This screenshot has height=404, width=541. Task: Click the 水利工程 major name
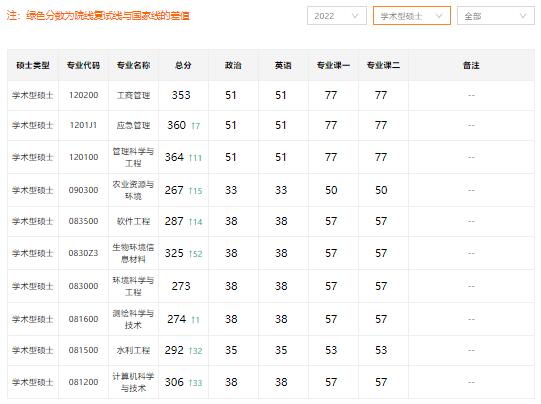133,350
